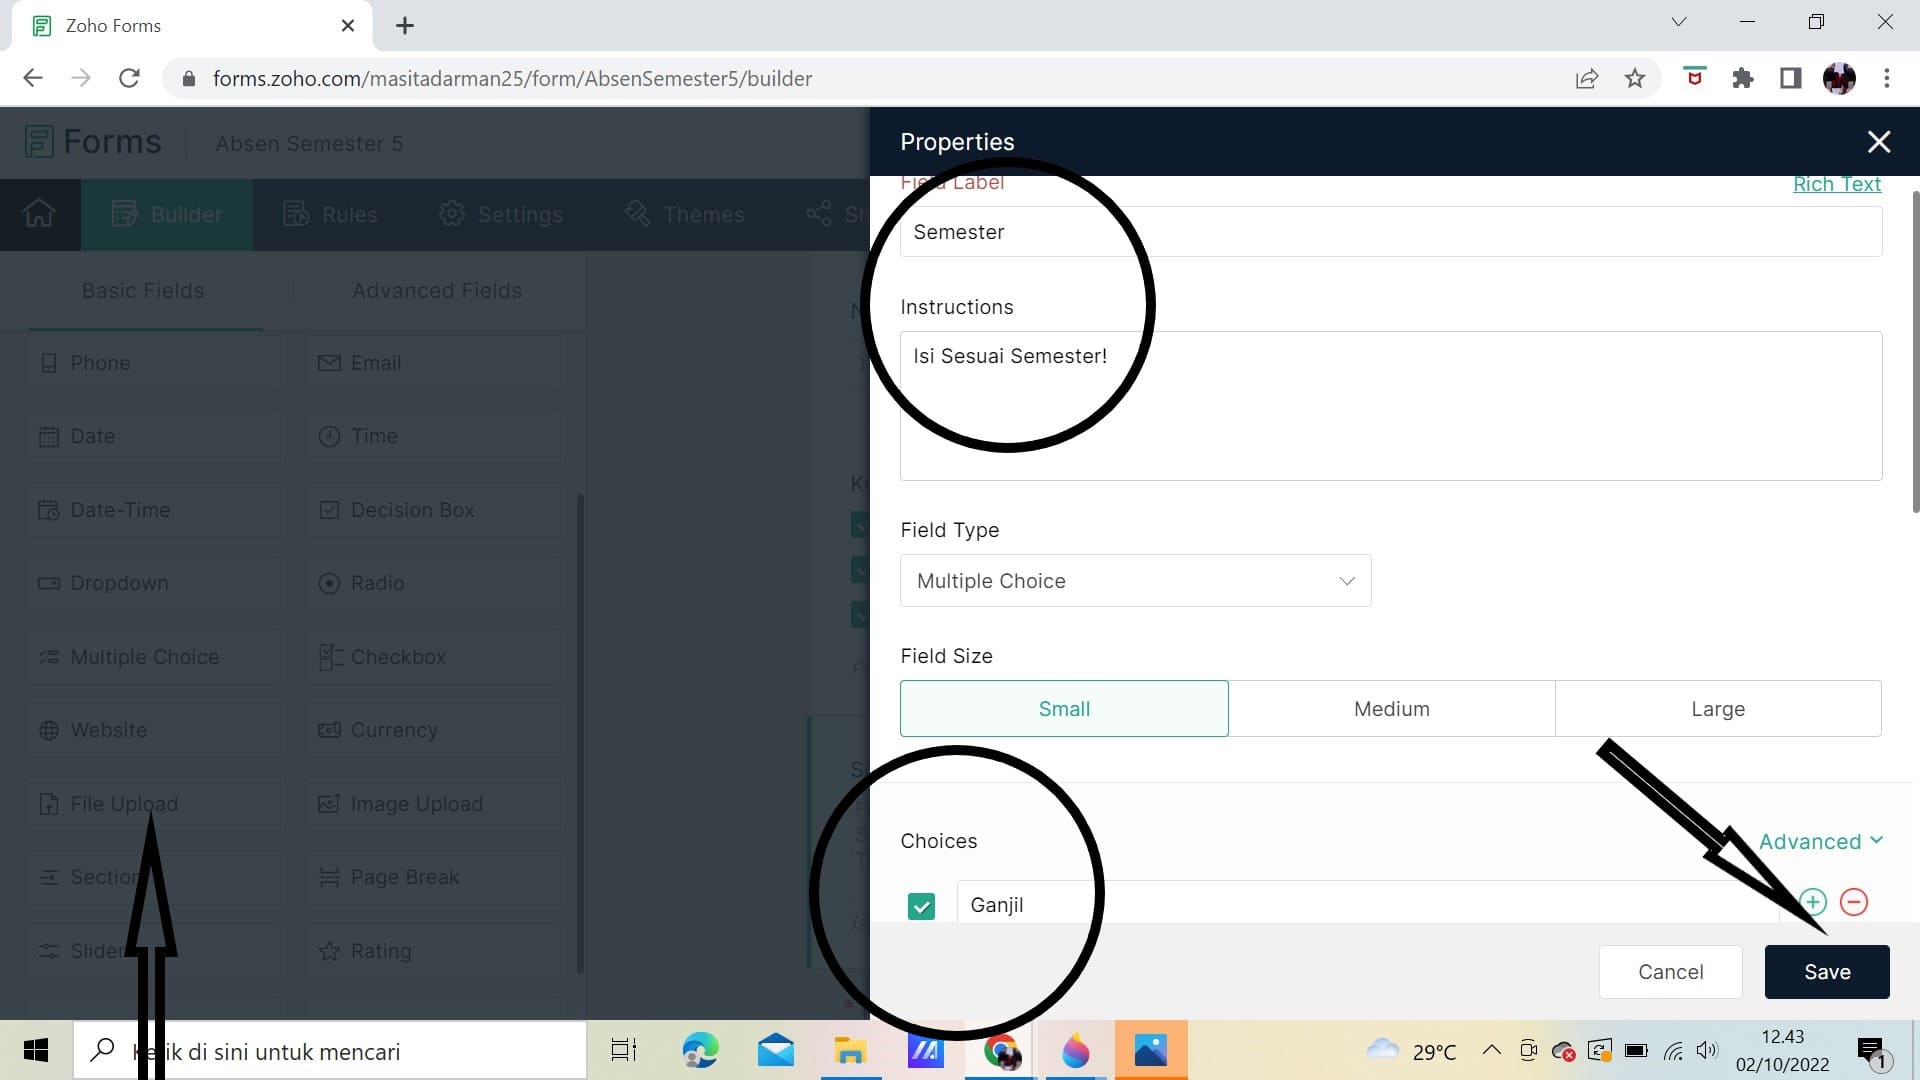Open the Chrome side panel icon
The image size is (1920, 1080).
(x=1791, y=78)
